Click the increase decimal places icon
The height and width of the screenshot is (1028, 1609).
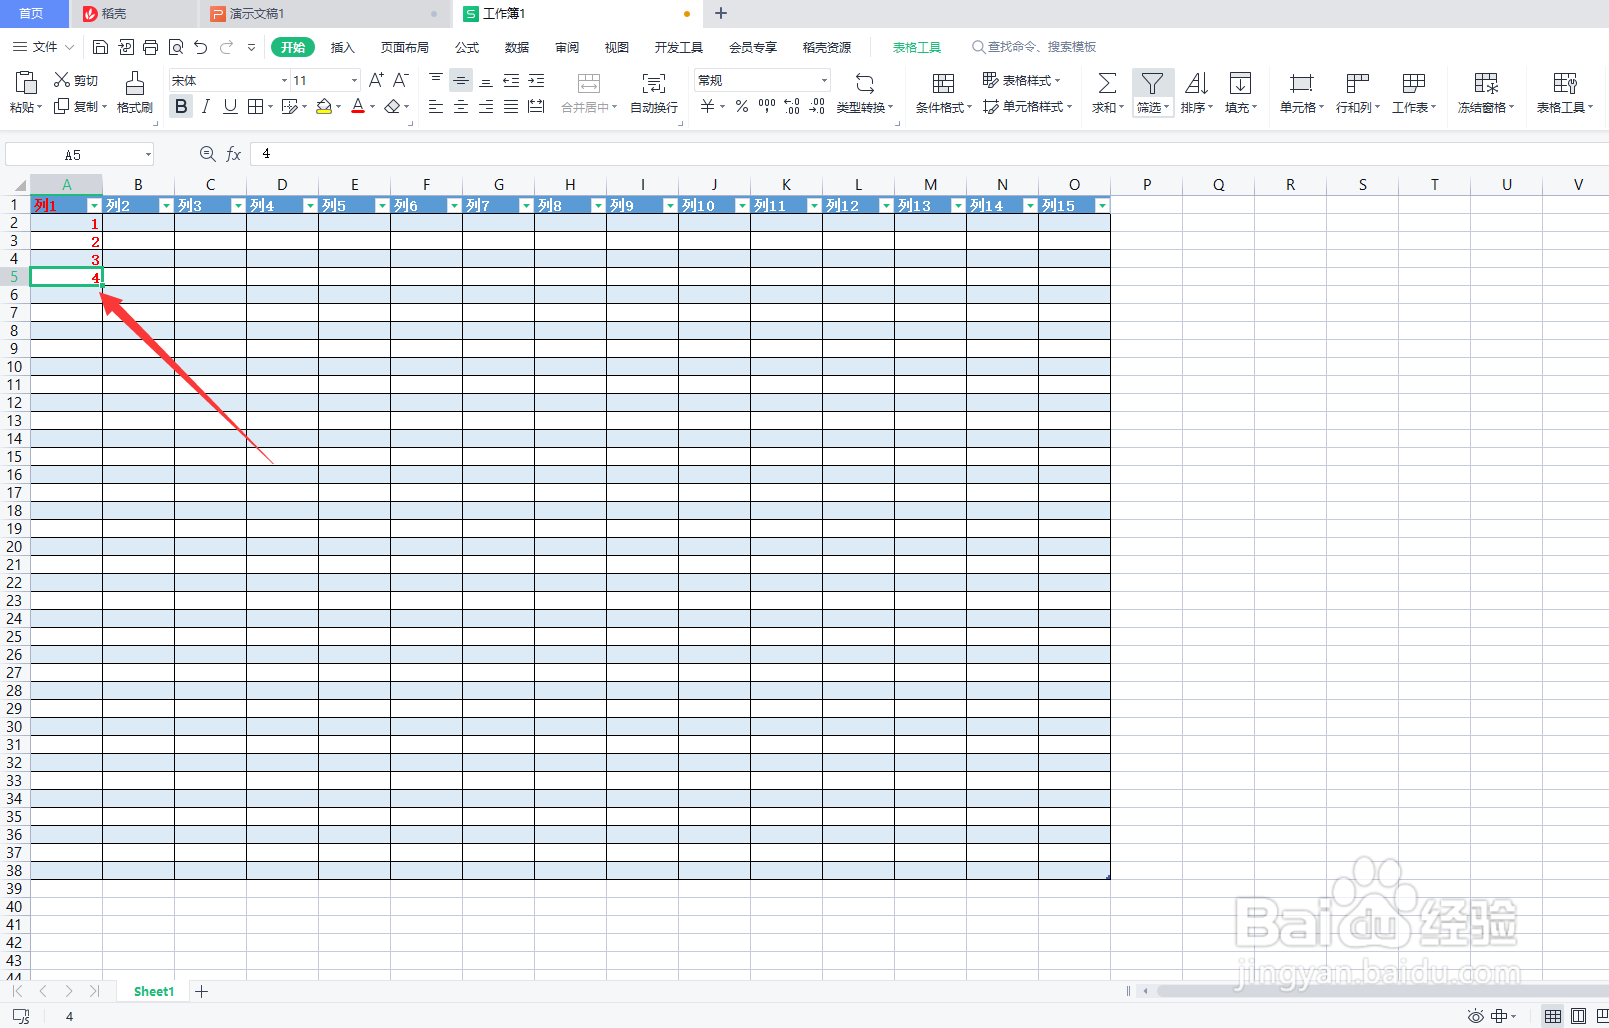(792, 106)
